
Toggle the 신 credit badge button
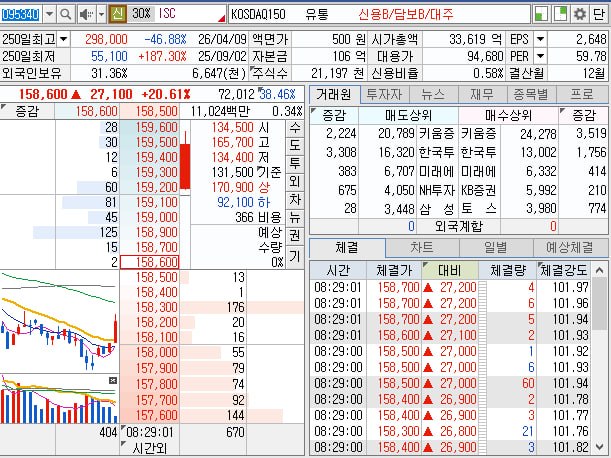click(x=117, y=14)
